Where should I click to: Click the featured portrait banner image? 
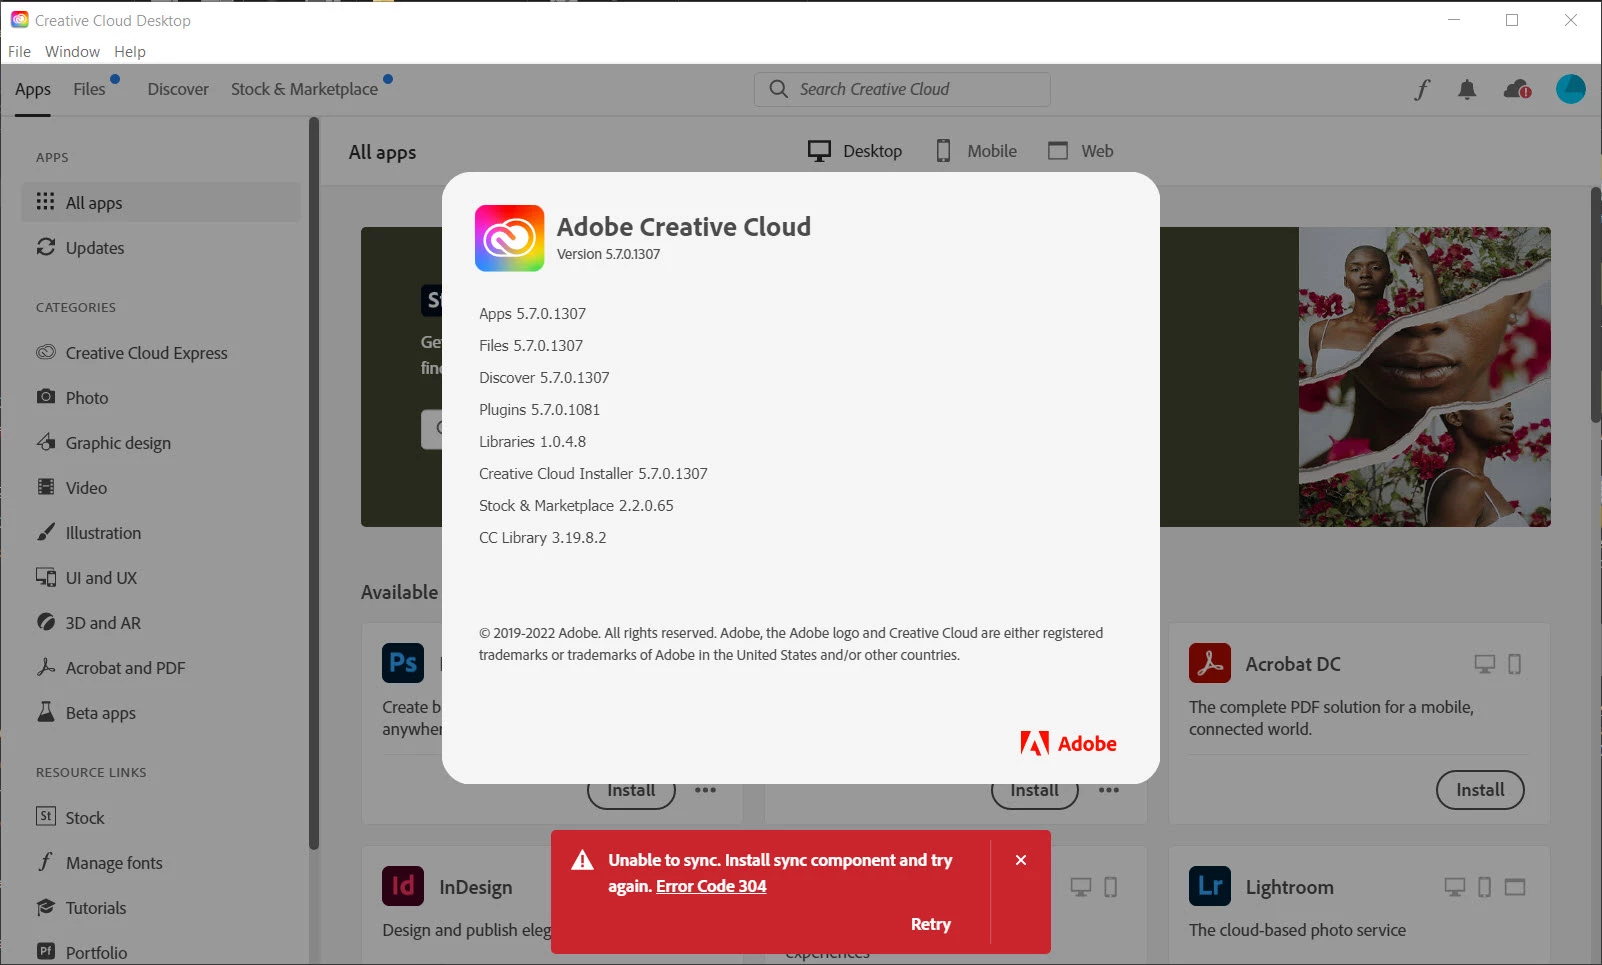pyautogui.click(x=1425, y=377)
